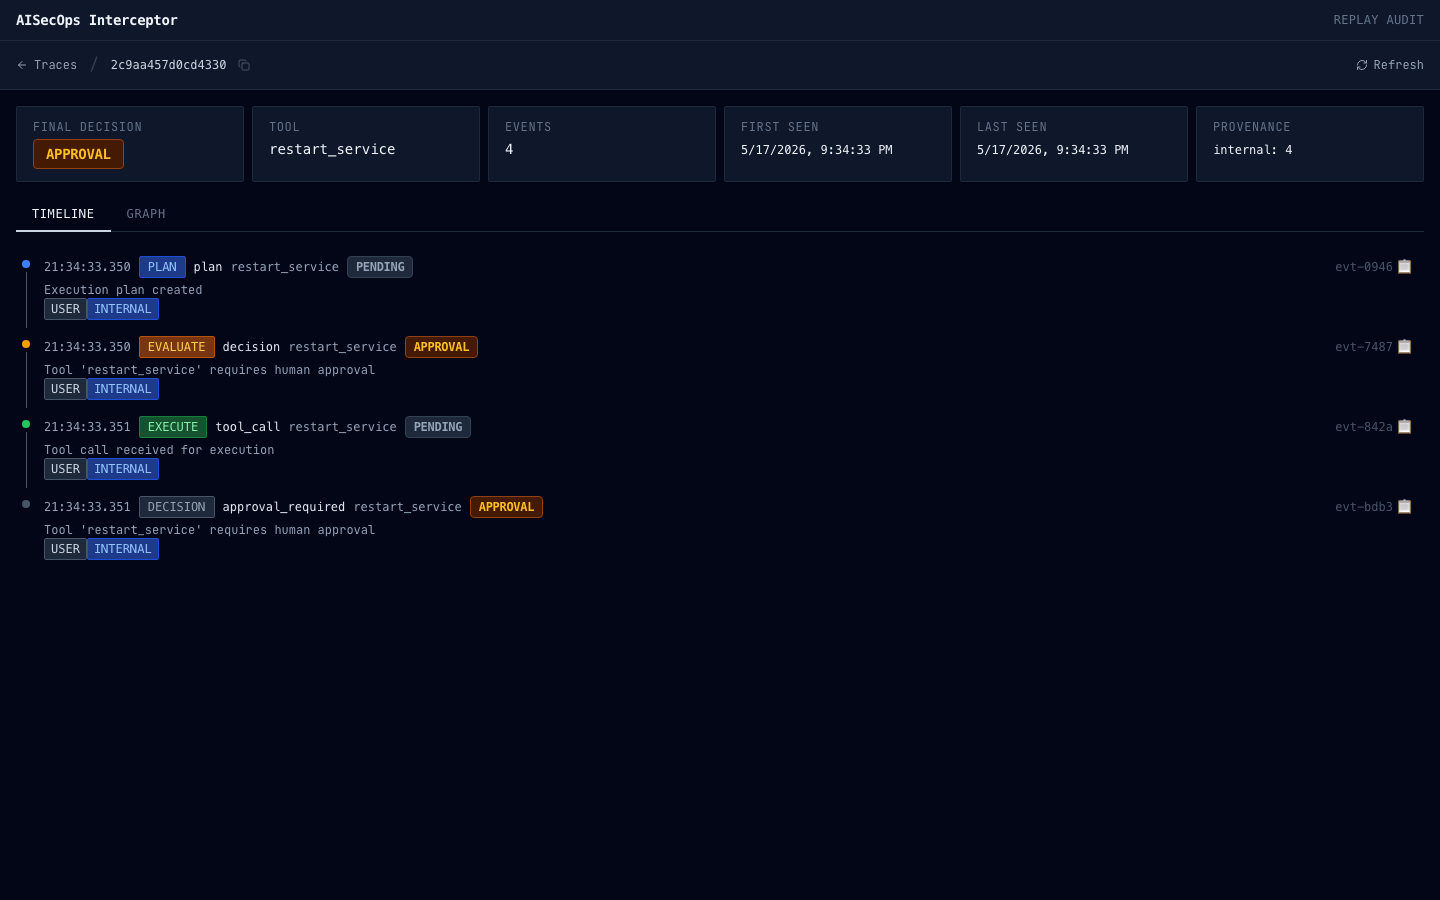
Task: Click the USER tag on the evt-bdb3 event
Action: (x=65, y=549)
